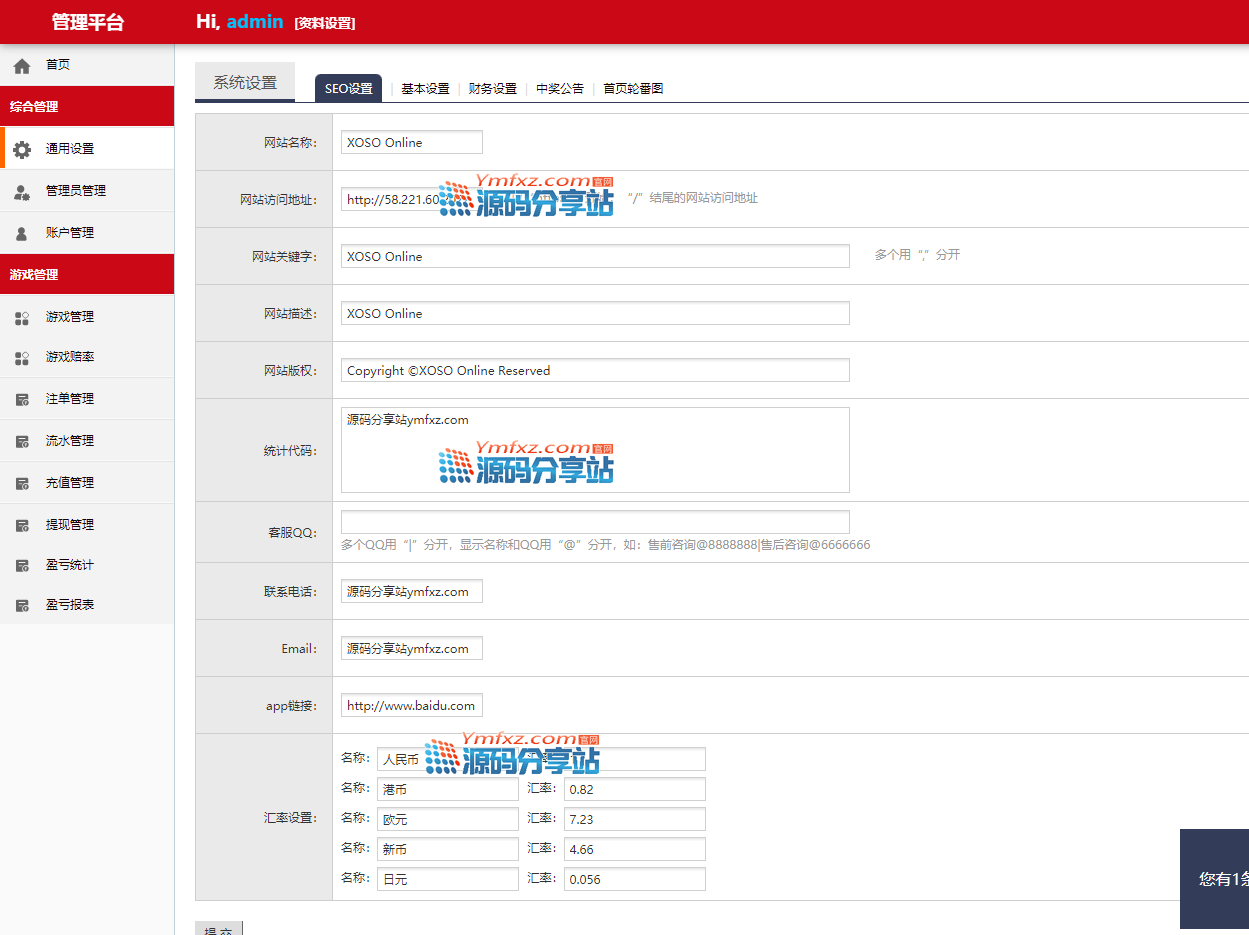Click the 充值管理 sidebar icon

(x=22, y=484)
